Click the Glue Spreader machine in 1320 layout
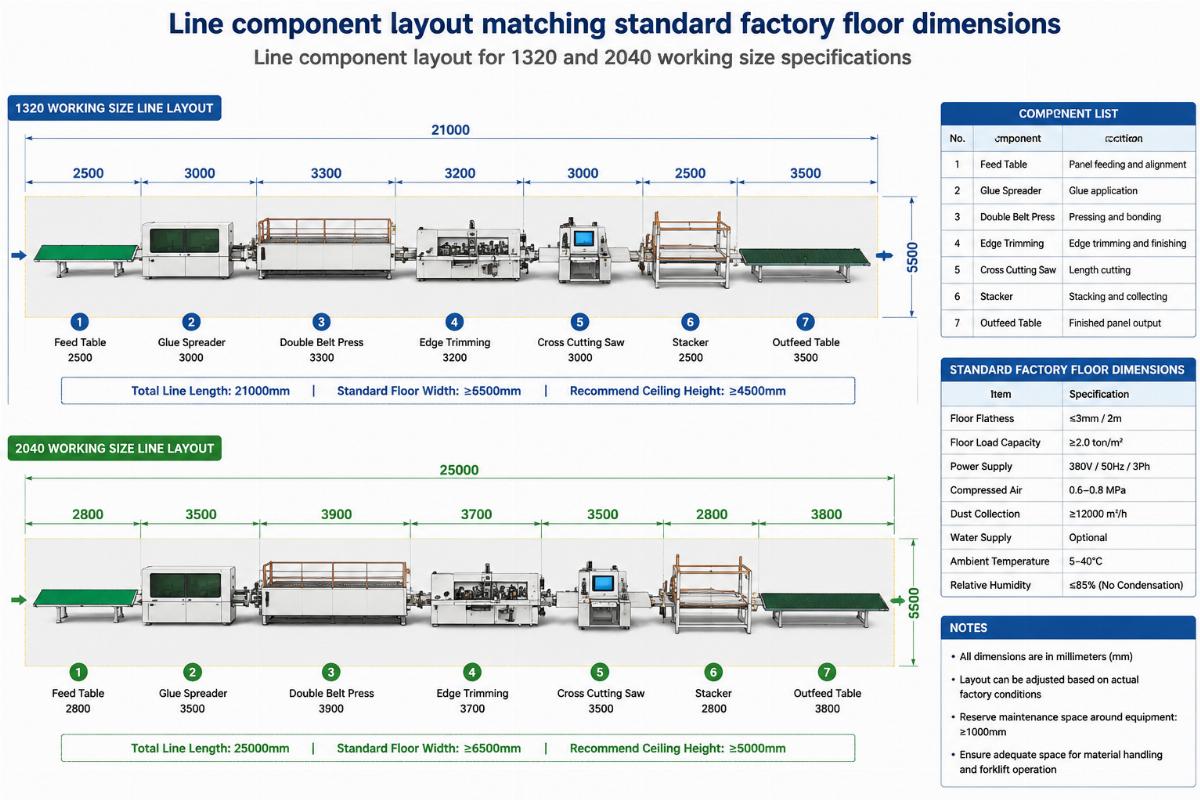 (190, 250)
